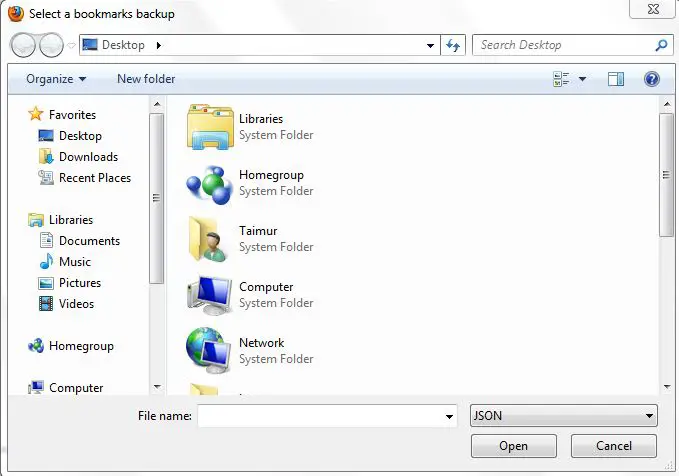This screenshot has width=679, height=476.
Task: Click Libraries label in file list
Action: coord(261,119)
